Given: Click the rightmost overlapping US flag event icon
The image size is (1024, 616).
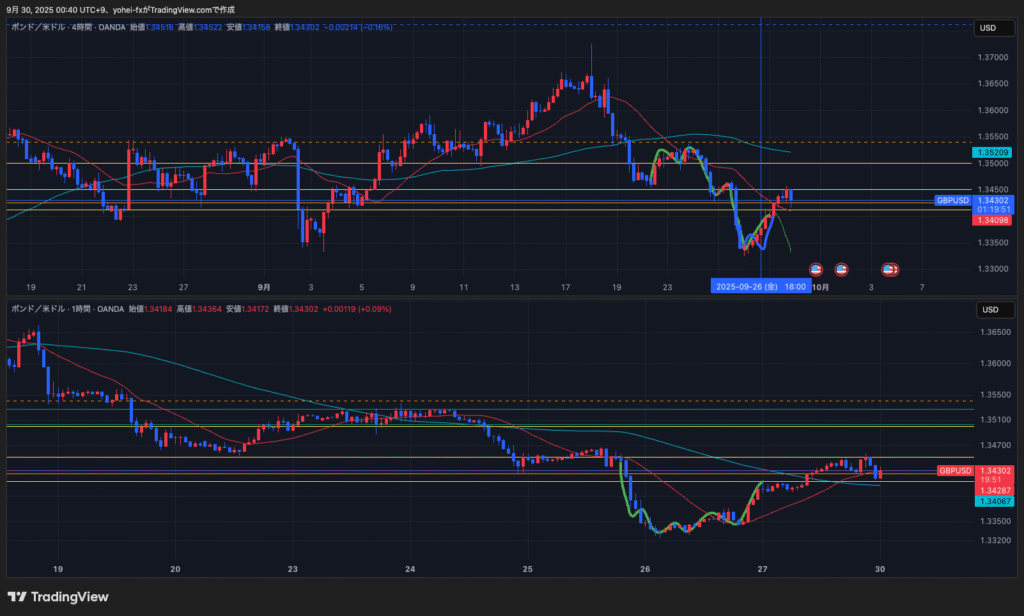Looking at the screenshot, I should pyautogui.click(x=891, y=269).
